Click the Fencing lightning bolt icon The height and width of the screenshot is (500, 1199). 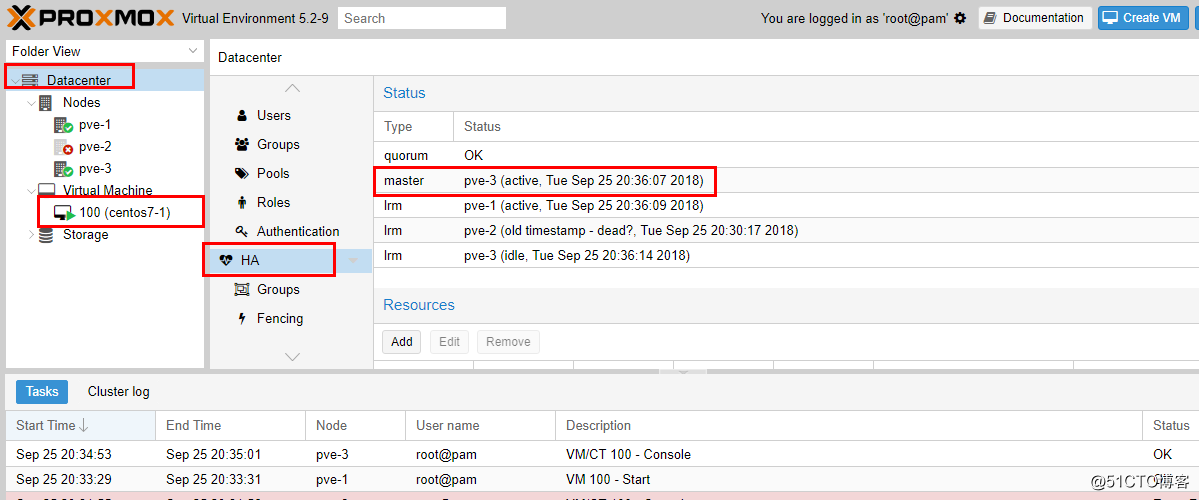pyautogui.click(x=242, y=319)
